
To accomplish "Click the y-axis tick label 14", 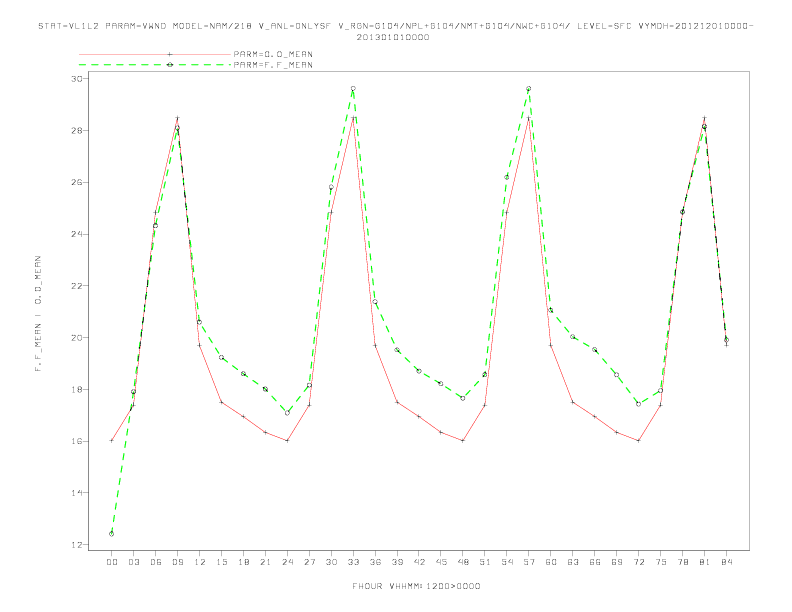I will (77, 493).
